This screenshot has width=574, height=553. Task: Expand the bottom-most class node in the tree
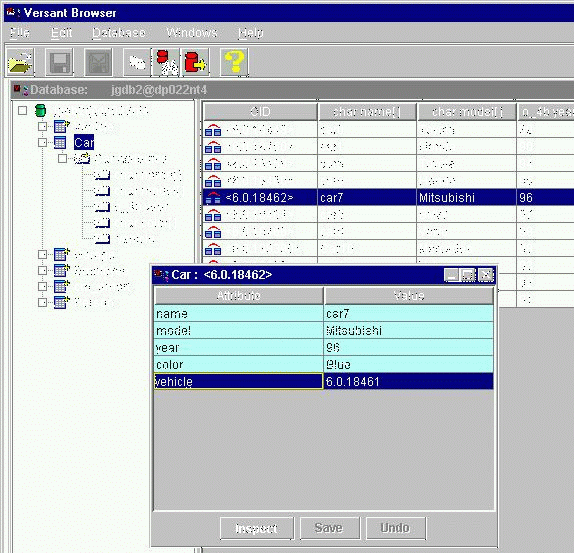[x=42, y=302]
